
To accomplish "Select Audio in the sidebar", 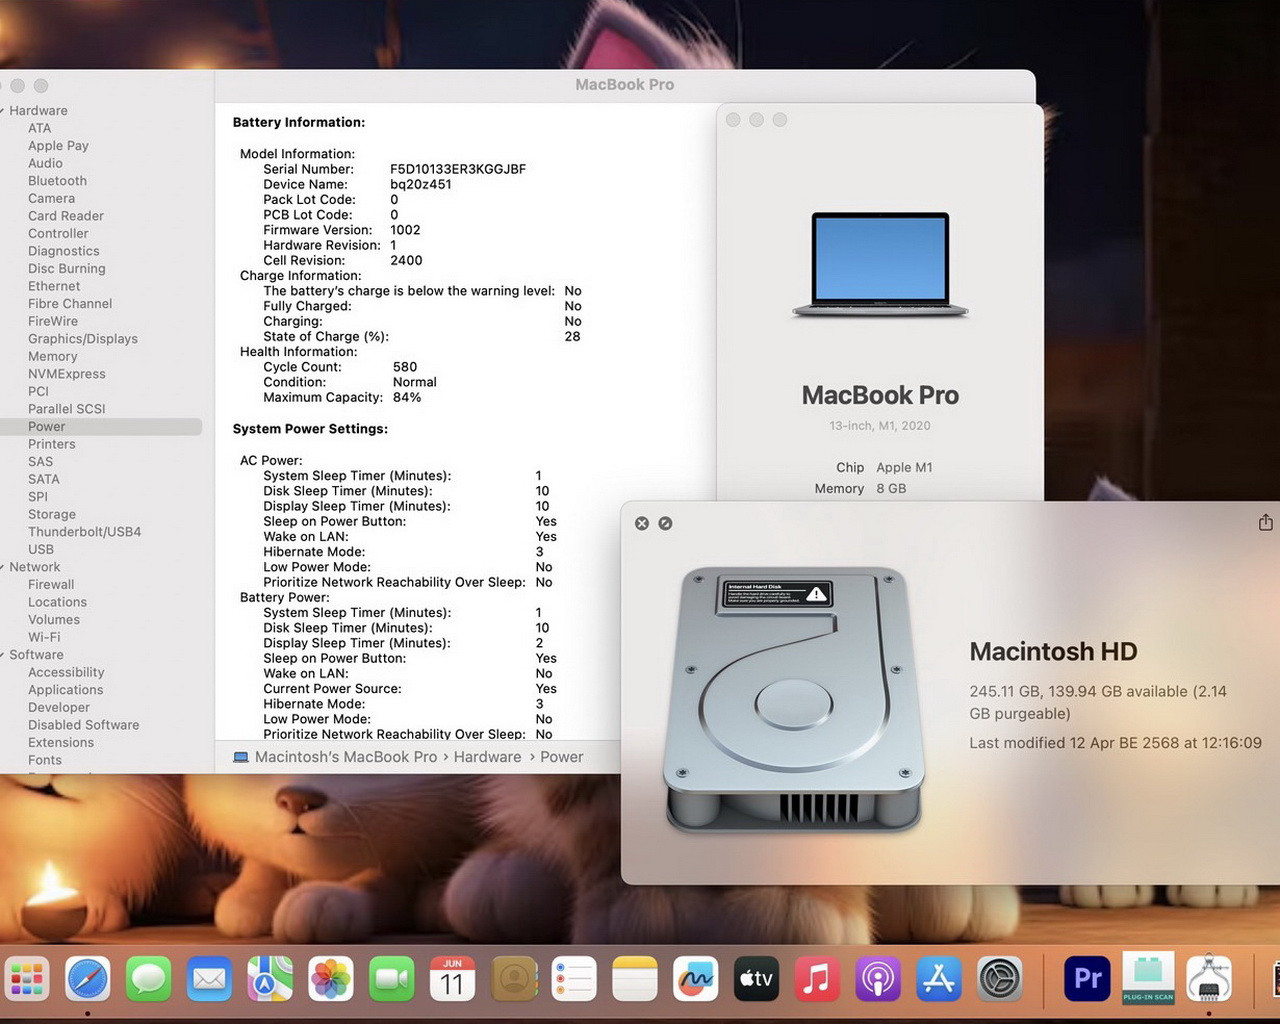I will coord(45,163).
